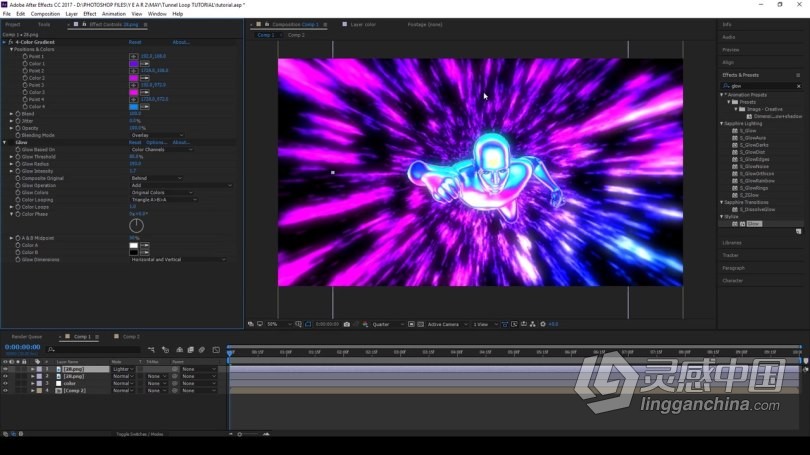Click the create new animation preset icon
Screen dimensions: 810x455
tap(799, 231)
